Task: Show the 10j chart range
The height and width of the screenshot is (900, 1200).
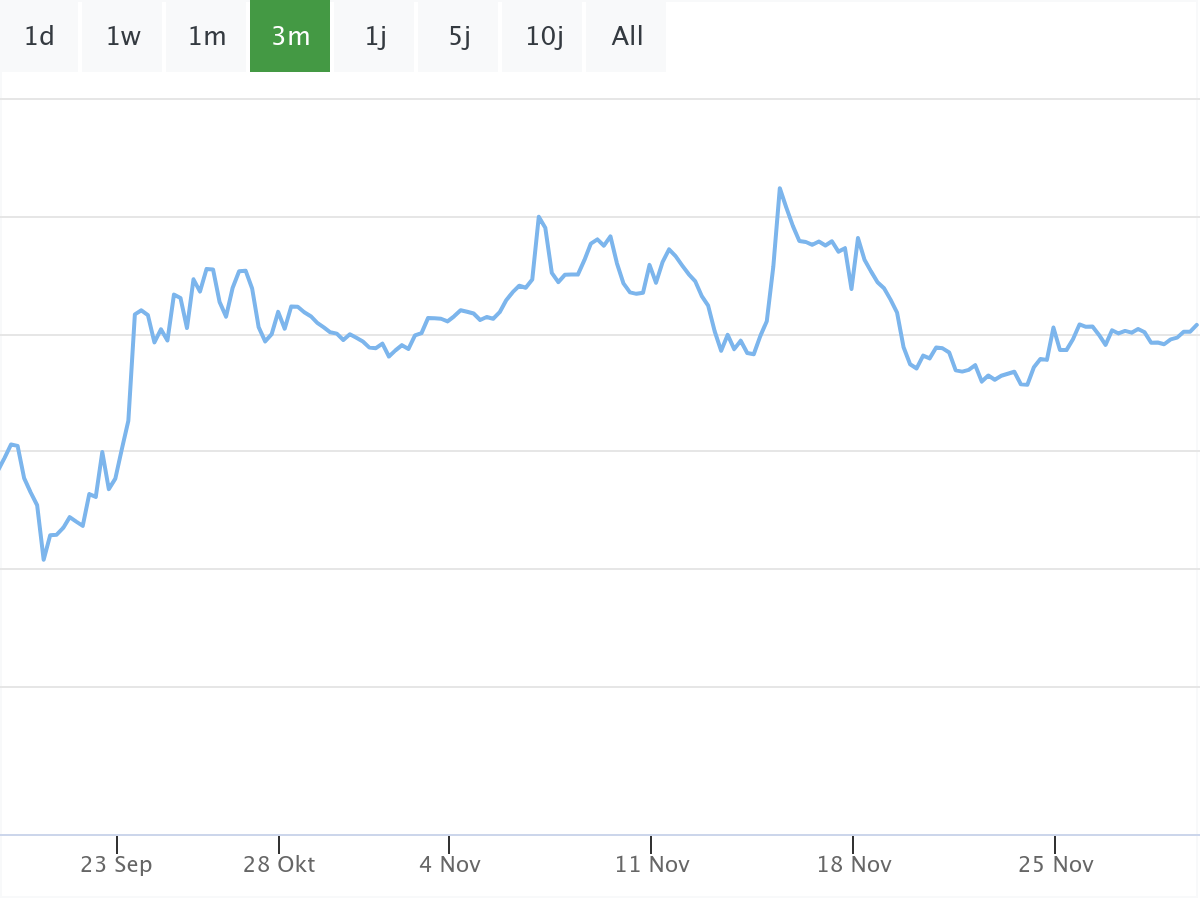Action: (x=544, y=37)
